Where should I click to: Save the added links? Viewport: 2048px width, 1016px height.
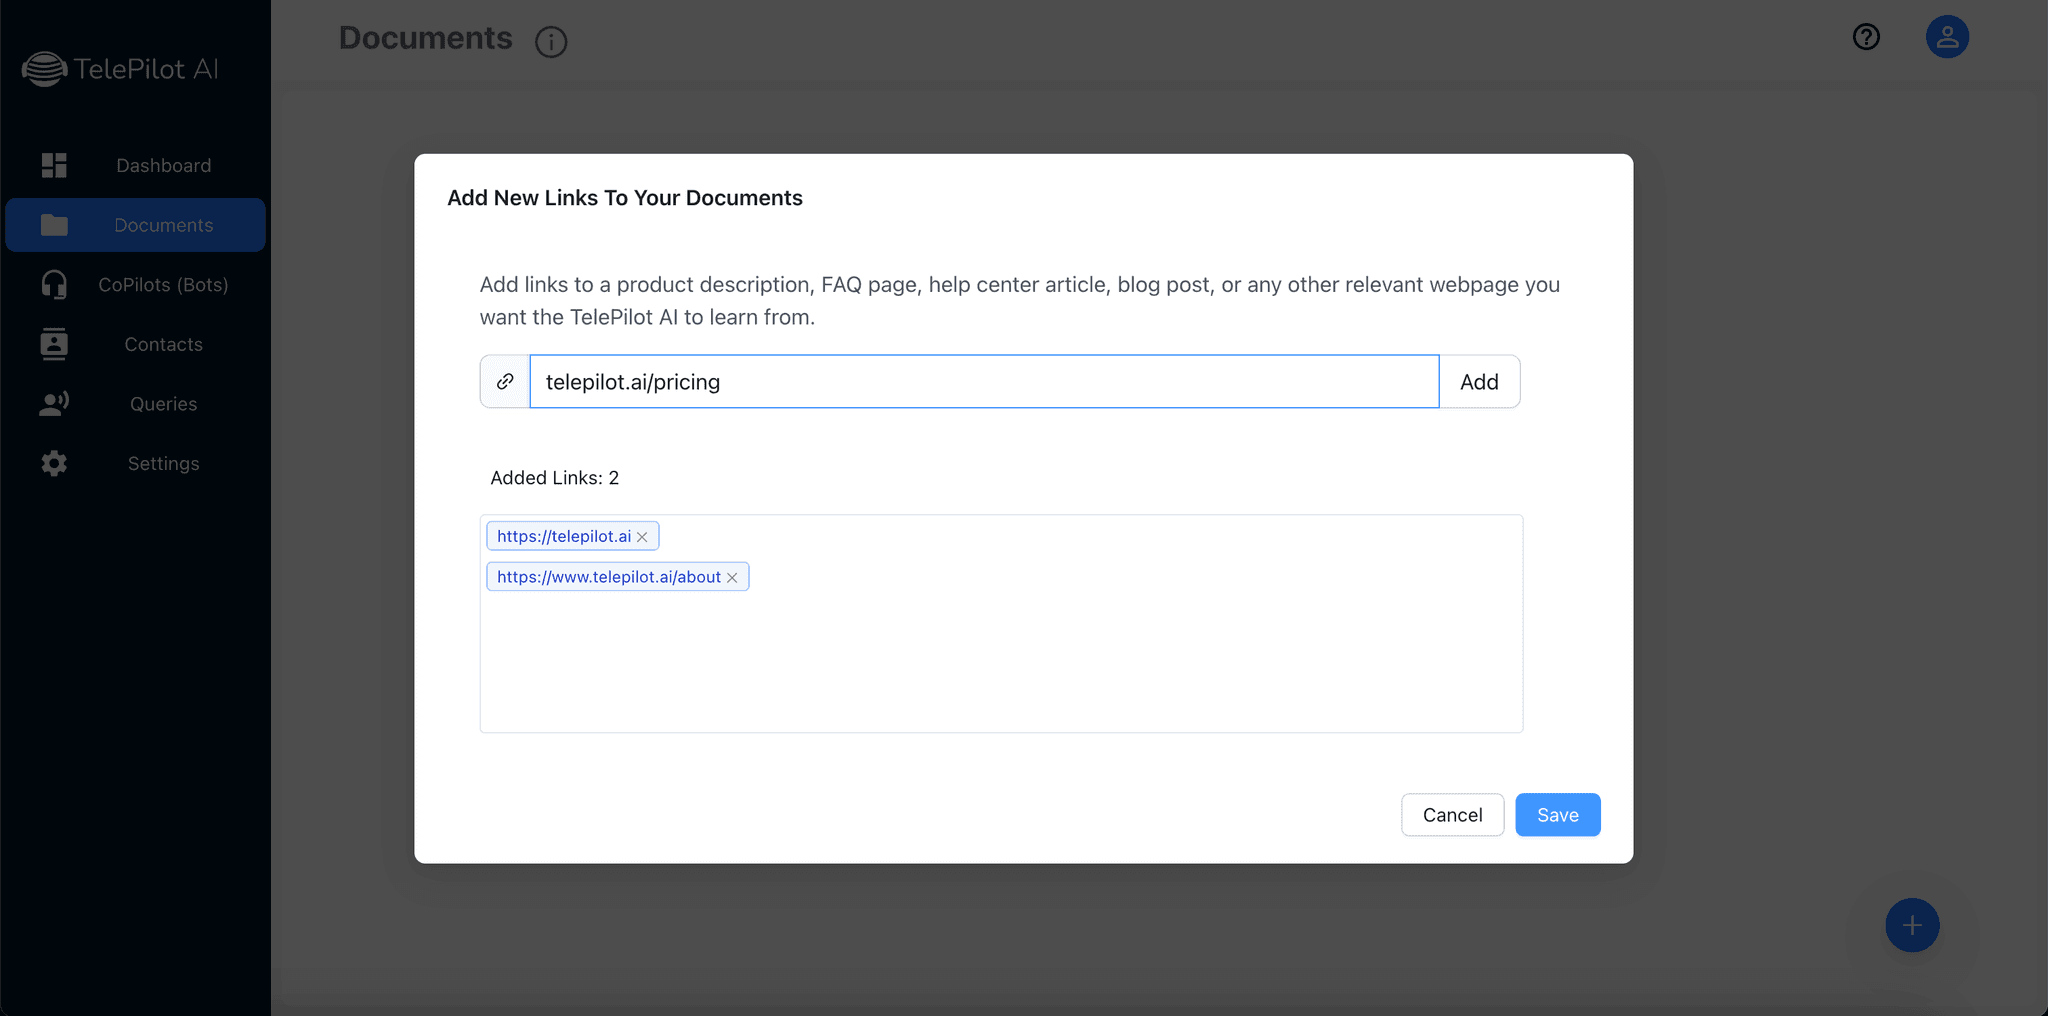click(x=1557, y=815)
